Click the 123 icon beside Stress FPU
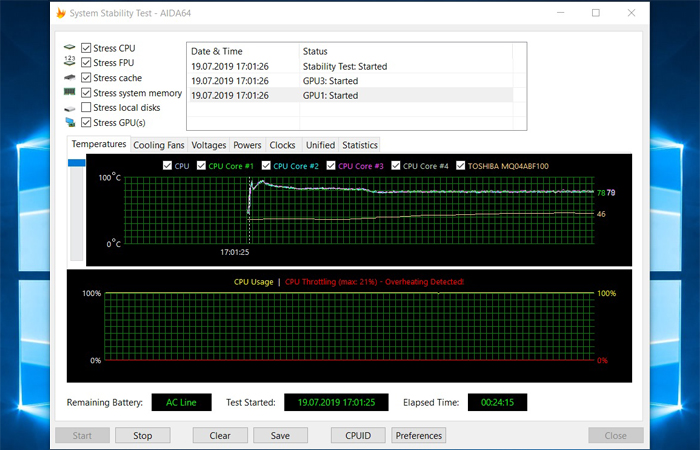 [x=70, y=63]
